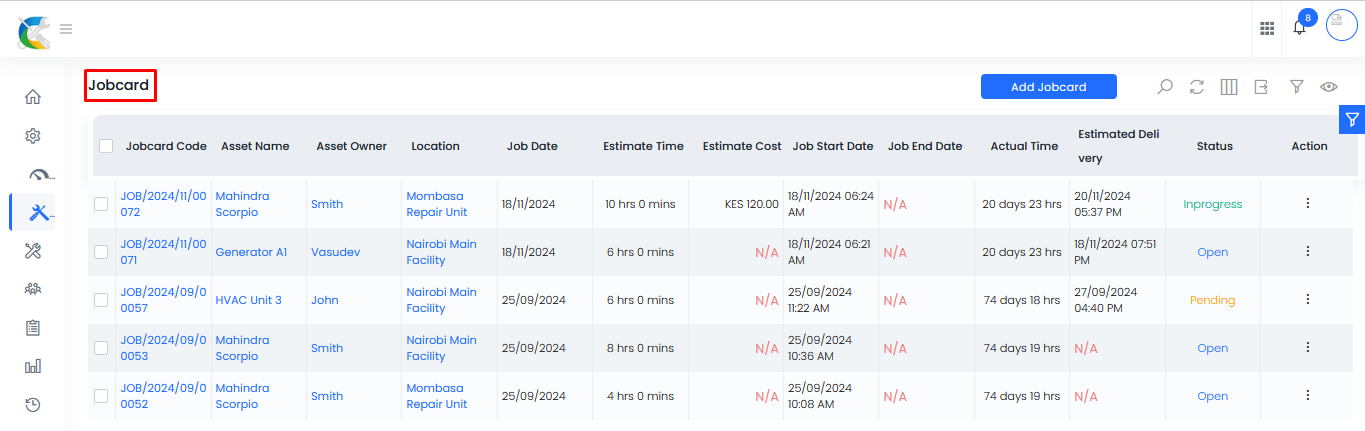Screen dimensions: 1365x431
Task: Click the company logo
Action: (x=33, y=31)
